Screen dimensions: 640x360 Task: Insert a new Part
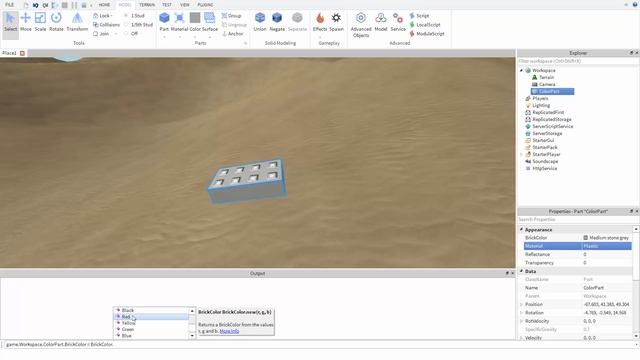tap(164, 22)
